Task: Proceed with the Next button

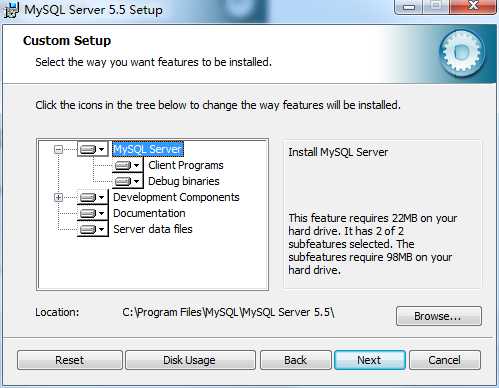Action: [x=370, y=360]
